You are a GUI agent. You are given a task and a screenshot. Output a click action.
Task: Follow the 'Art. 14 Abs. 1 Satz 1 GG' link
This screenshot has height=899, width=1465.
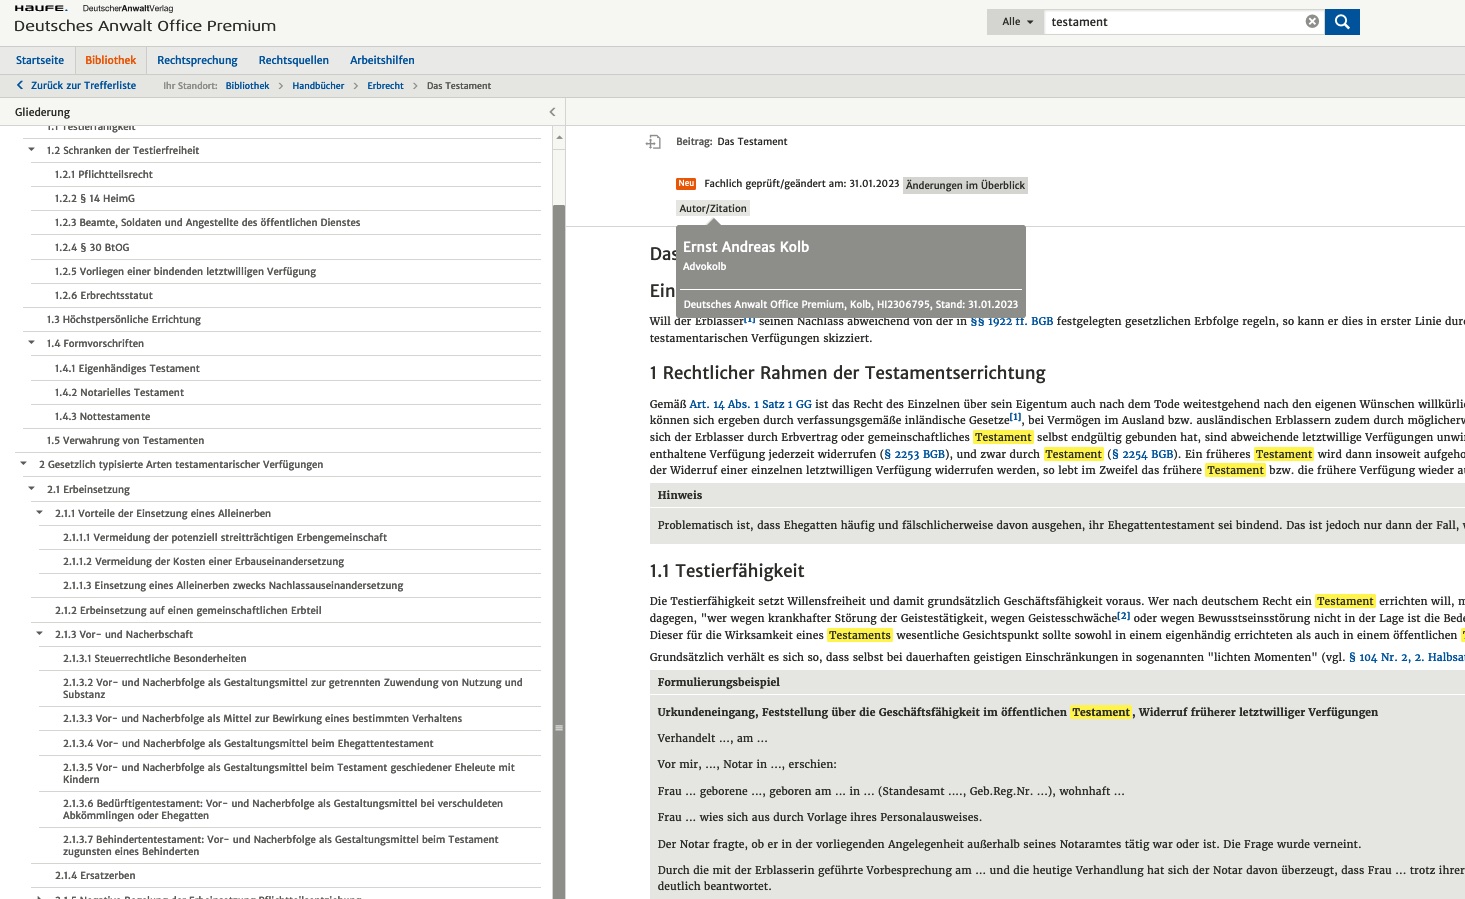(x=750, y=404)
